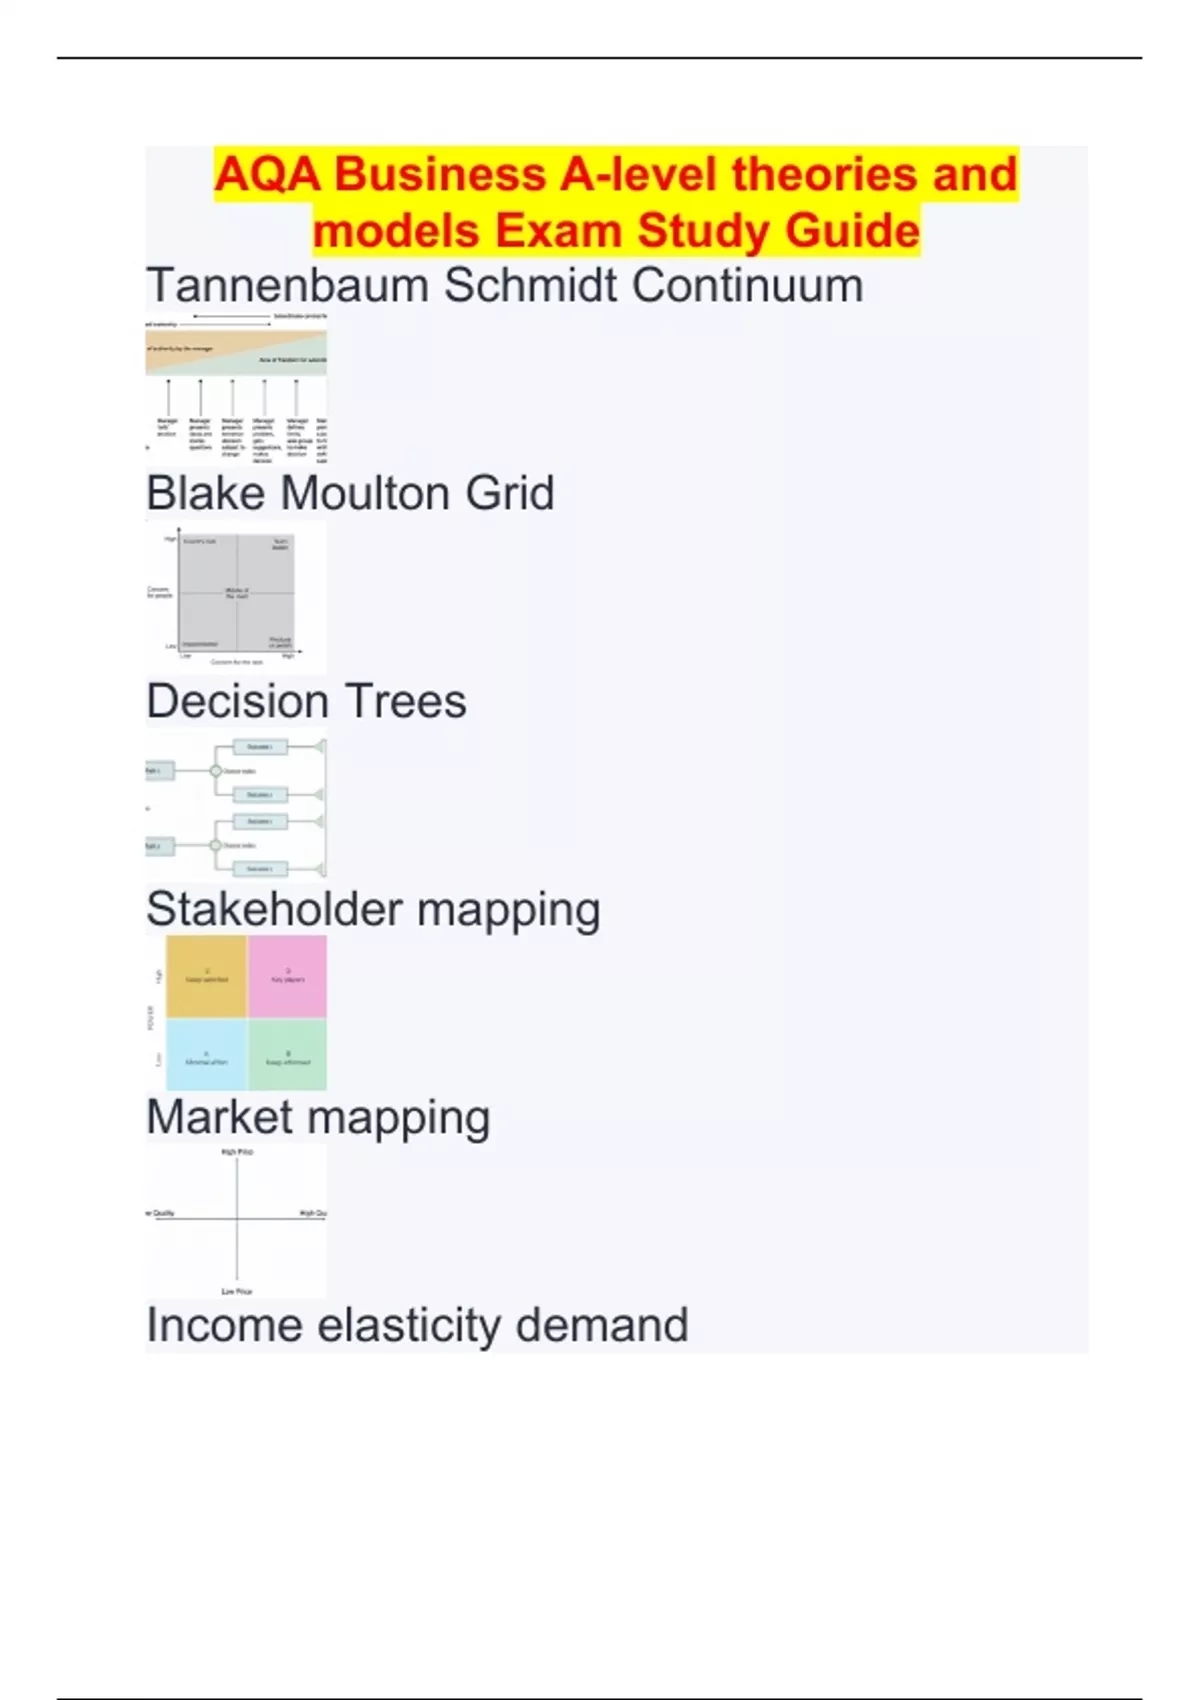Click the 'Tannenbaum Schmidt Continuum' heading

(504, 286)
